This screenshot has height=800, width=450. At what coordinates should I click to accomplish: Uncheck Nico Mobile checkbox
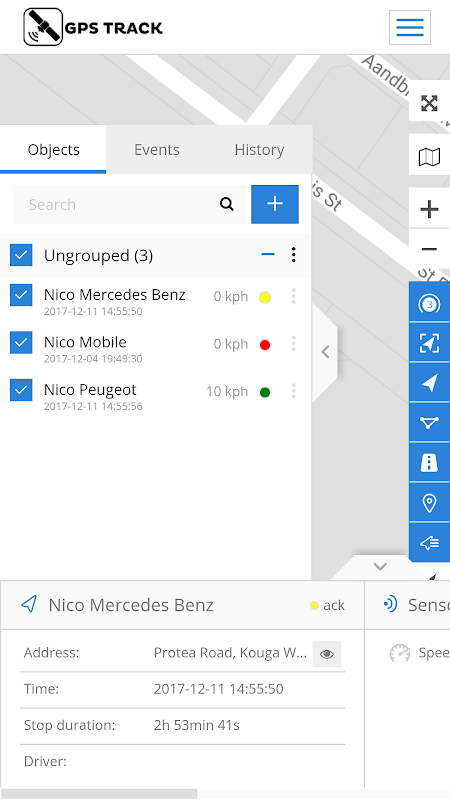coord(21,343)
